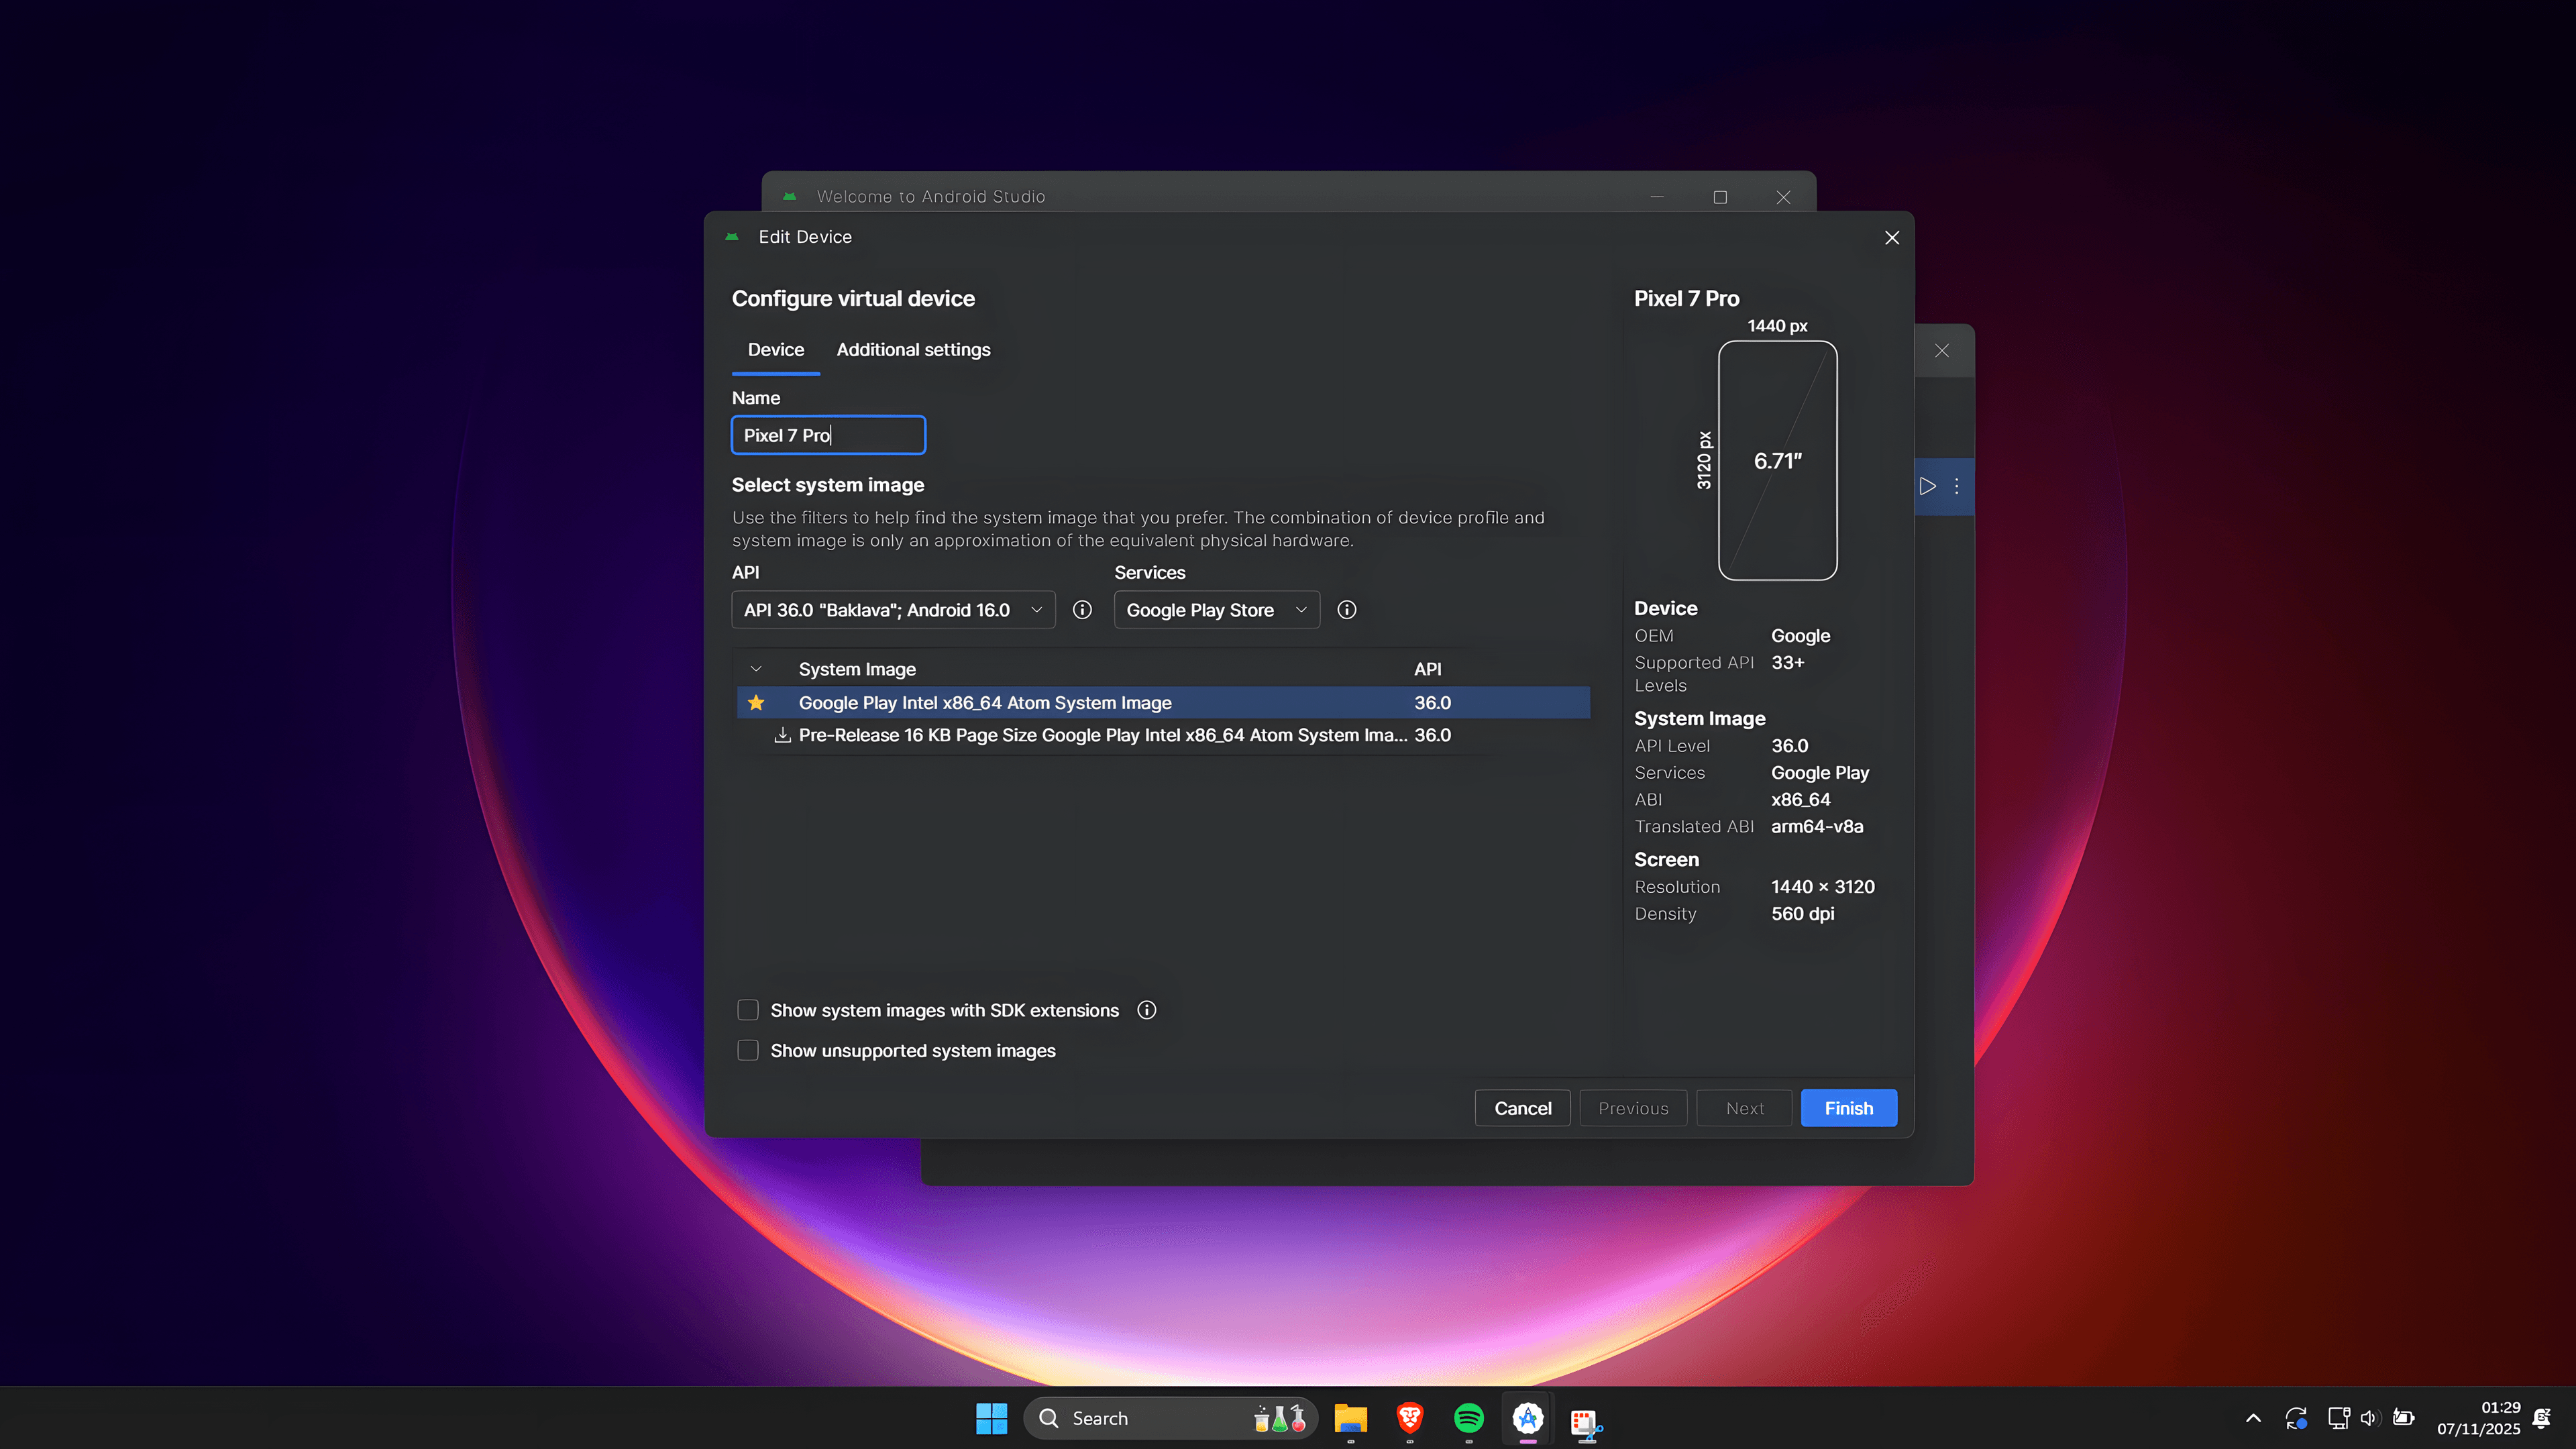Open the three-dot device options menu

coord(1957,487)
